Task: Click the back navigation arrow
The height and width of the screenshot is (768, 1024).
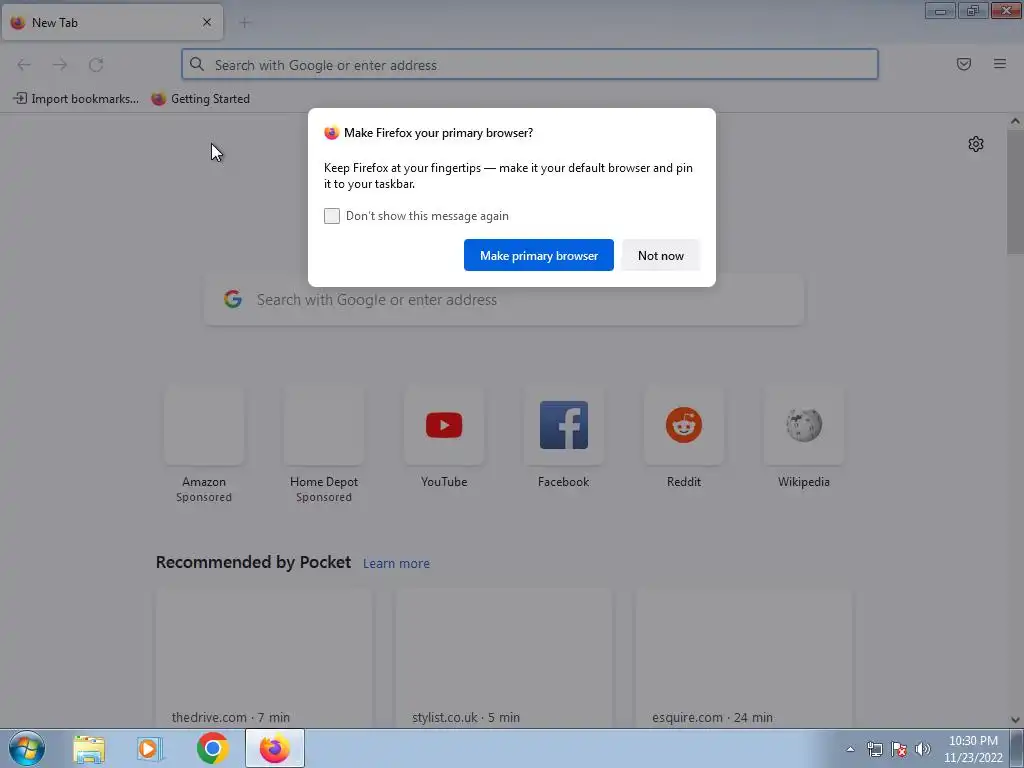Action: pyautogui.click(x=24, y=65)
